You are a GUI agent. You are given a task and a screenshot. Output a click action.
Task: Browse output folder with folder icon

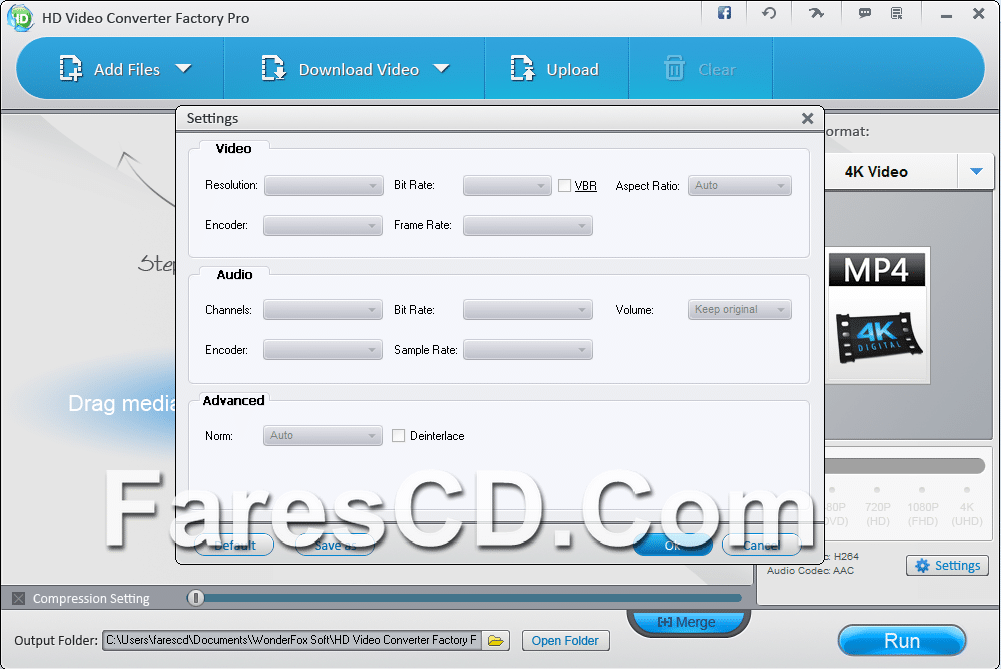(495, 640)
